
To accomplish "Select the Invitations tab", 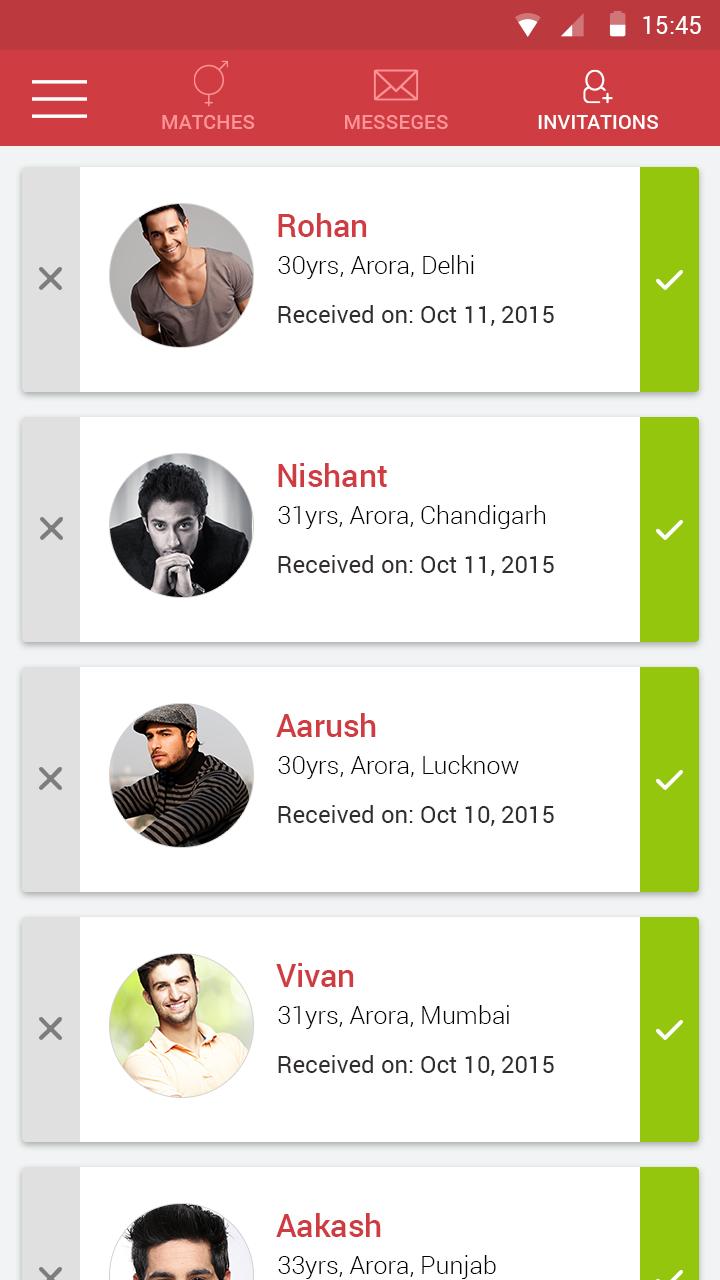I will point(597,98).
